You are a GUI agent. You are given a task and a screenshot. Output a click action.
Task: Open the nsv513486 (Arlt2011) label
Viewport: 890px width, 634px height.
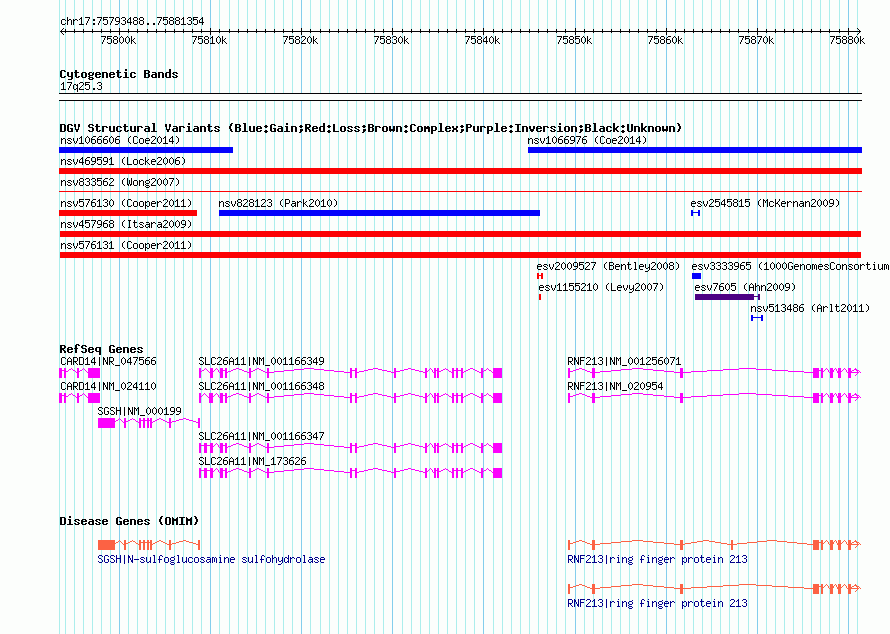(810, 308)
